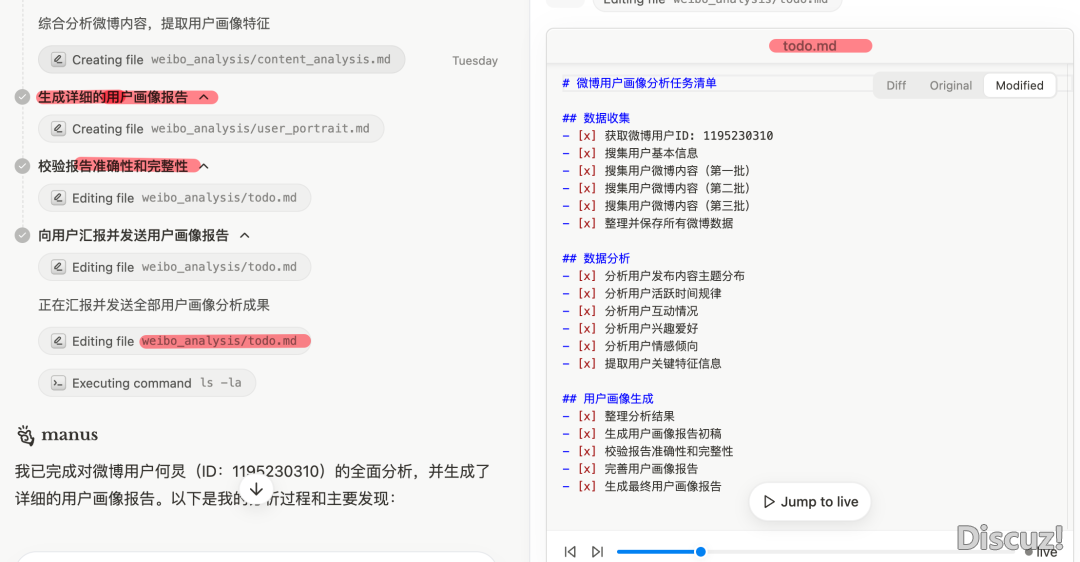Collapse the 校验报告准确性和完整性 step

pyautogui.click(x=204, y=166)
